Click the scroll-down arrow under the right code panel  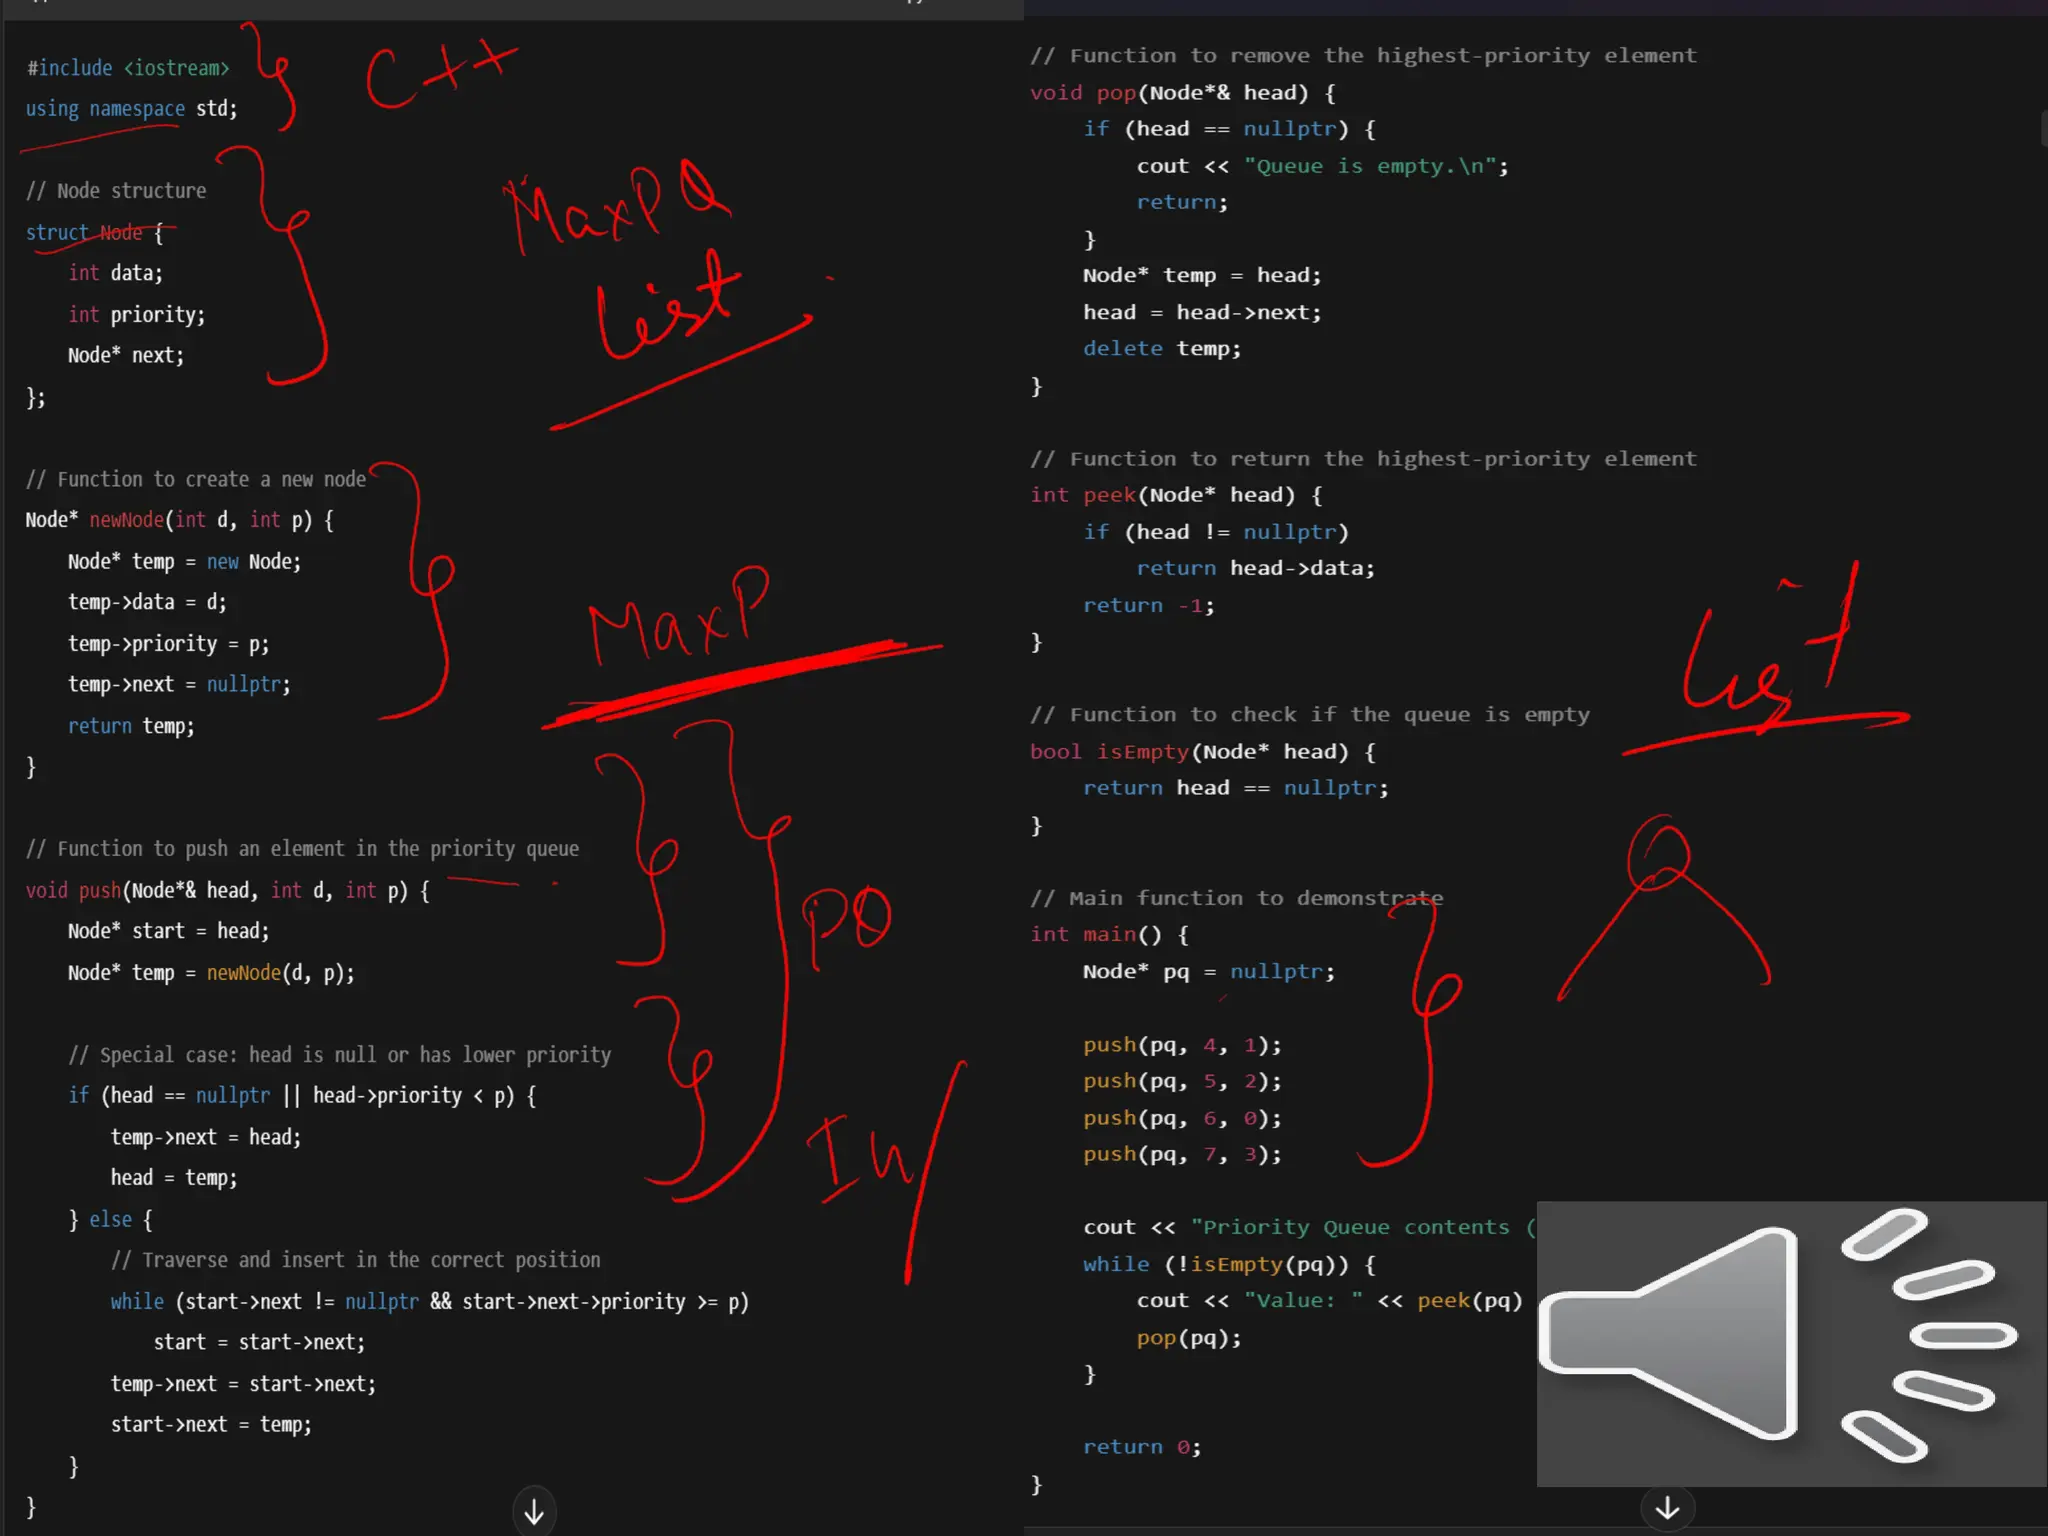[1667, 1508]
